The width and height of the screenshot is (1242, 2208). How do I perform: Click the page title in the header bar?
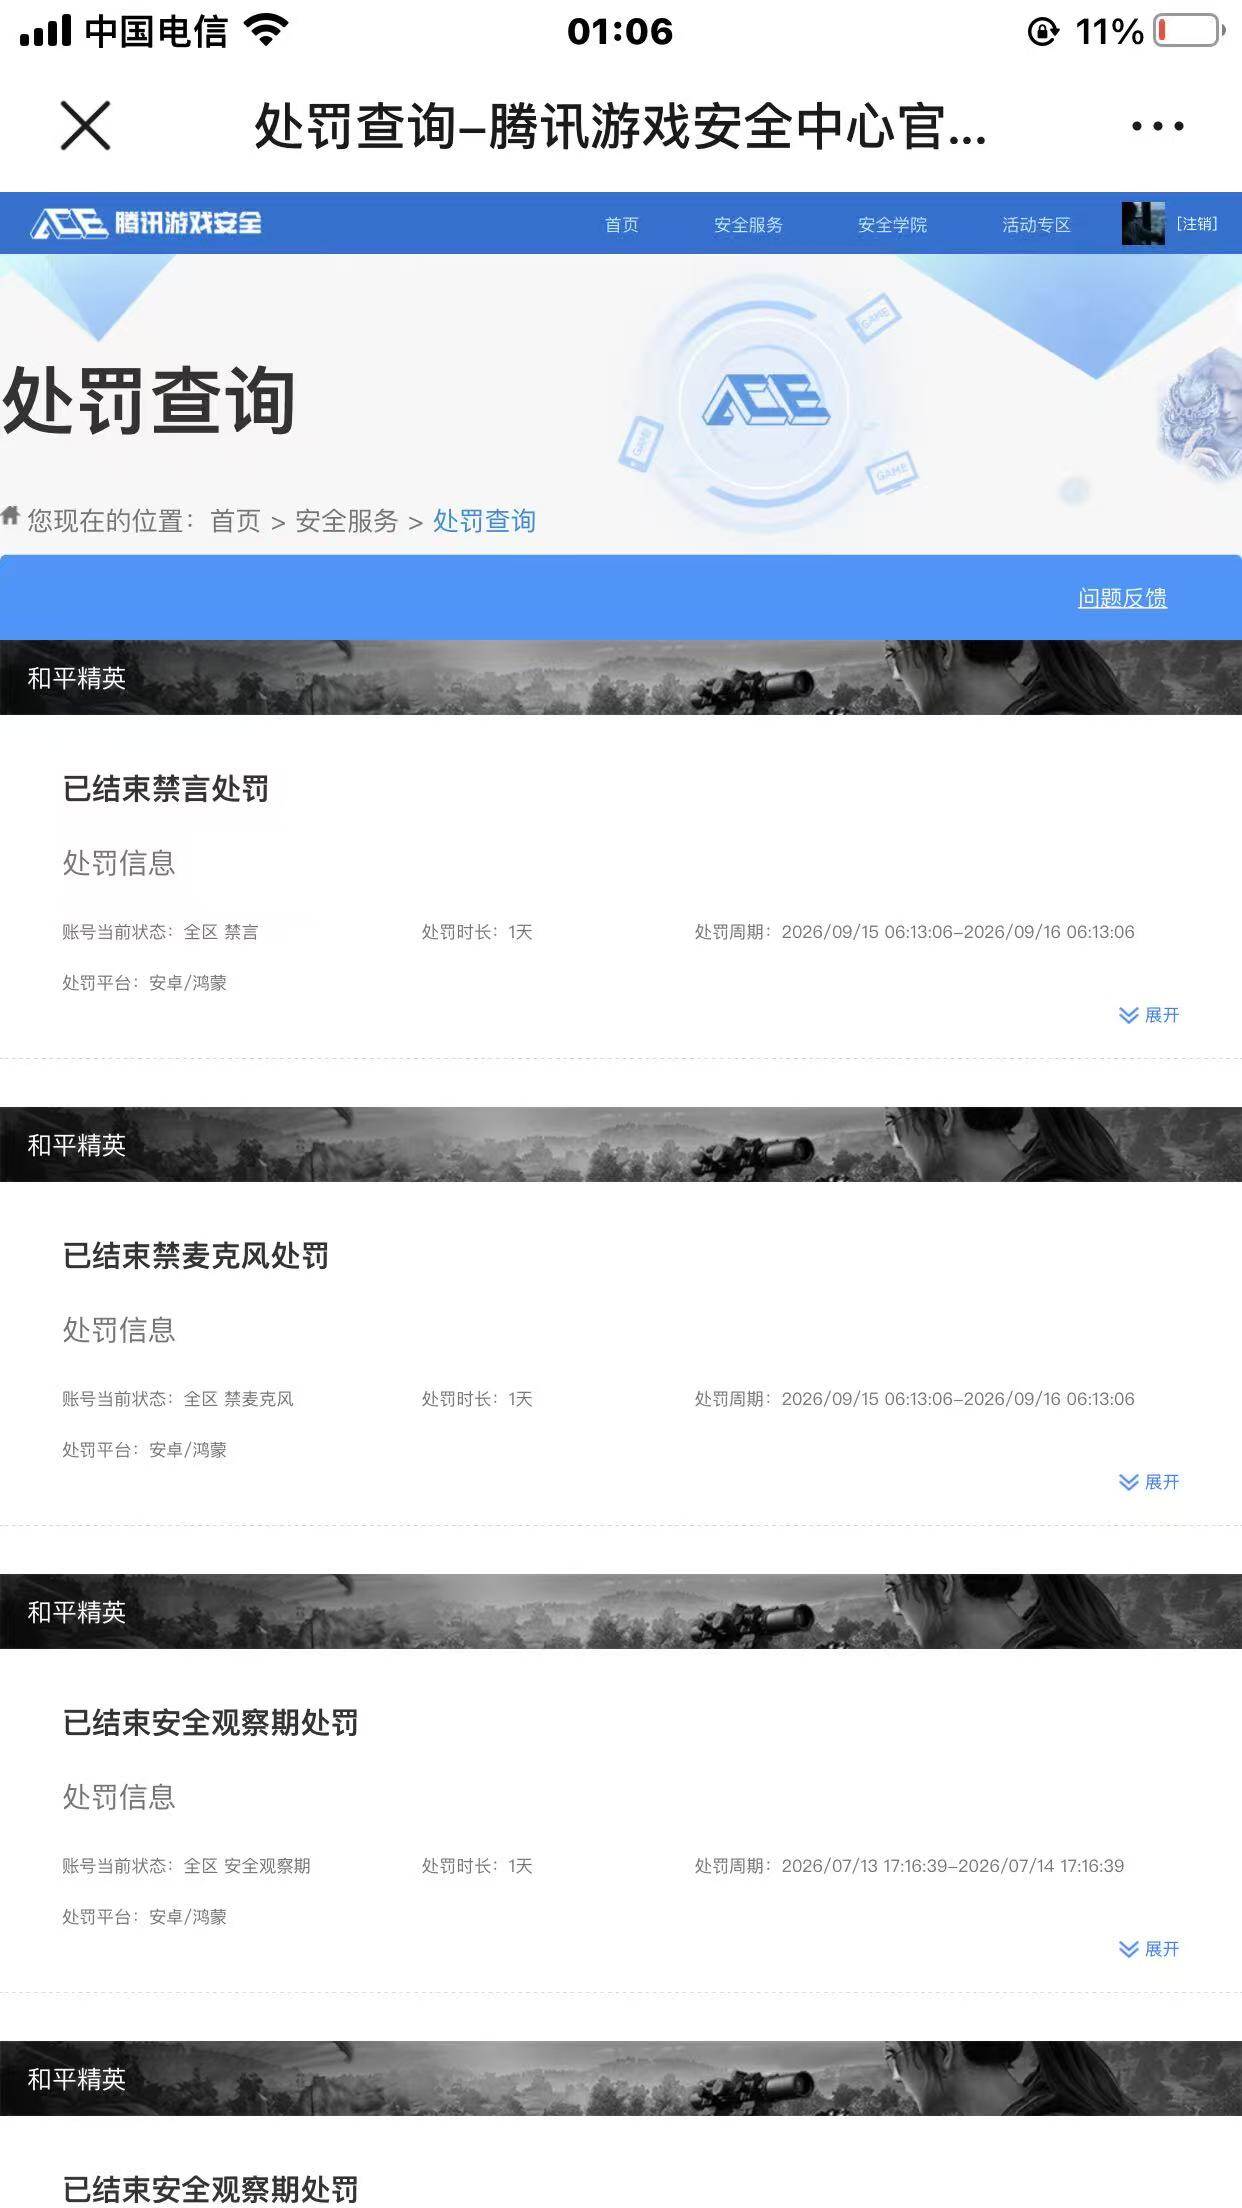coord(620,127)
